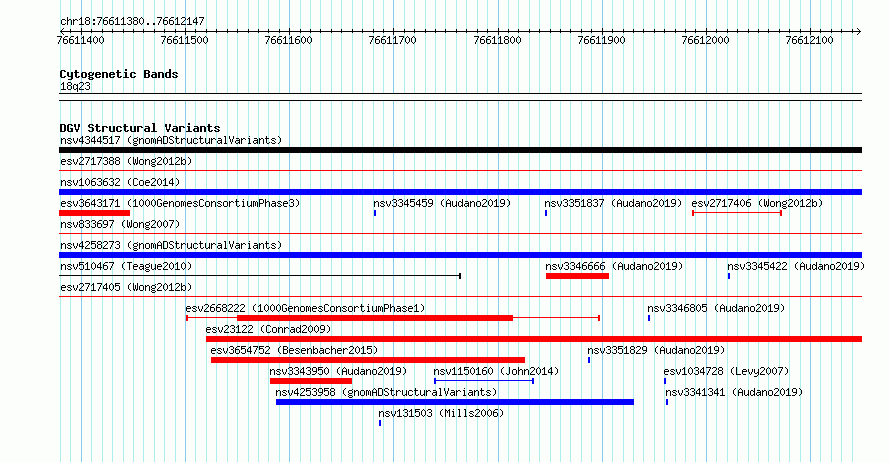Click the nsv3341341 blue marker
The width and height of the screenshot is (890, 462).
click(667, 402)
